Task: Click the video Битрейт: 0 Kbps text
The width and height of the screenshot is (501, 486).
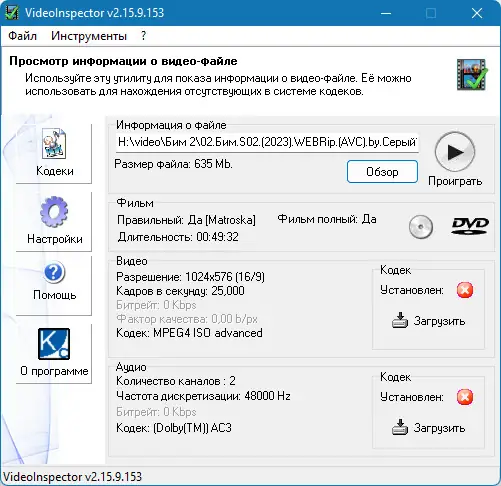Action: pyautogui.click(x=156, y=305)
